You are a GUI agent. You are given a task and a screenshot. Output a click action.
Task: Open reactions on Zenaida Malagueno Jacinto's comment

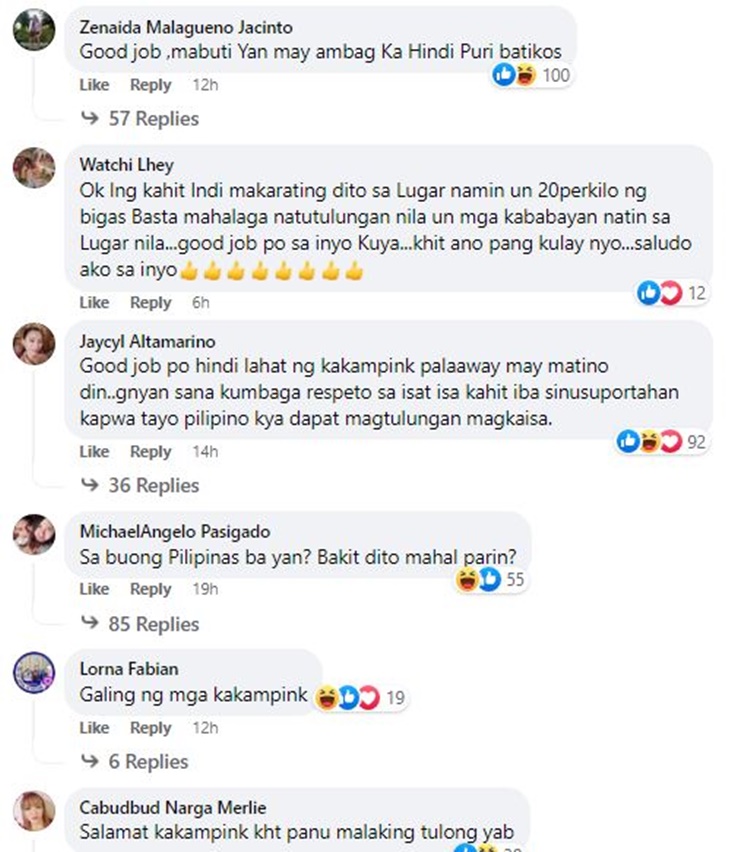click(531, 75)
